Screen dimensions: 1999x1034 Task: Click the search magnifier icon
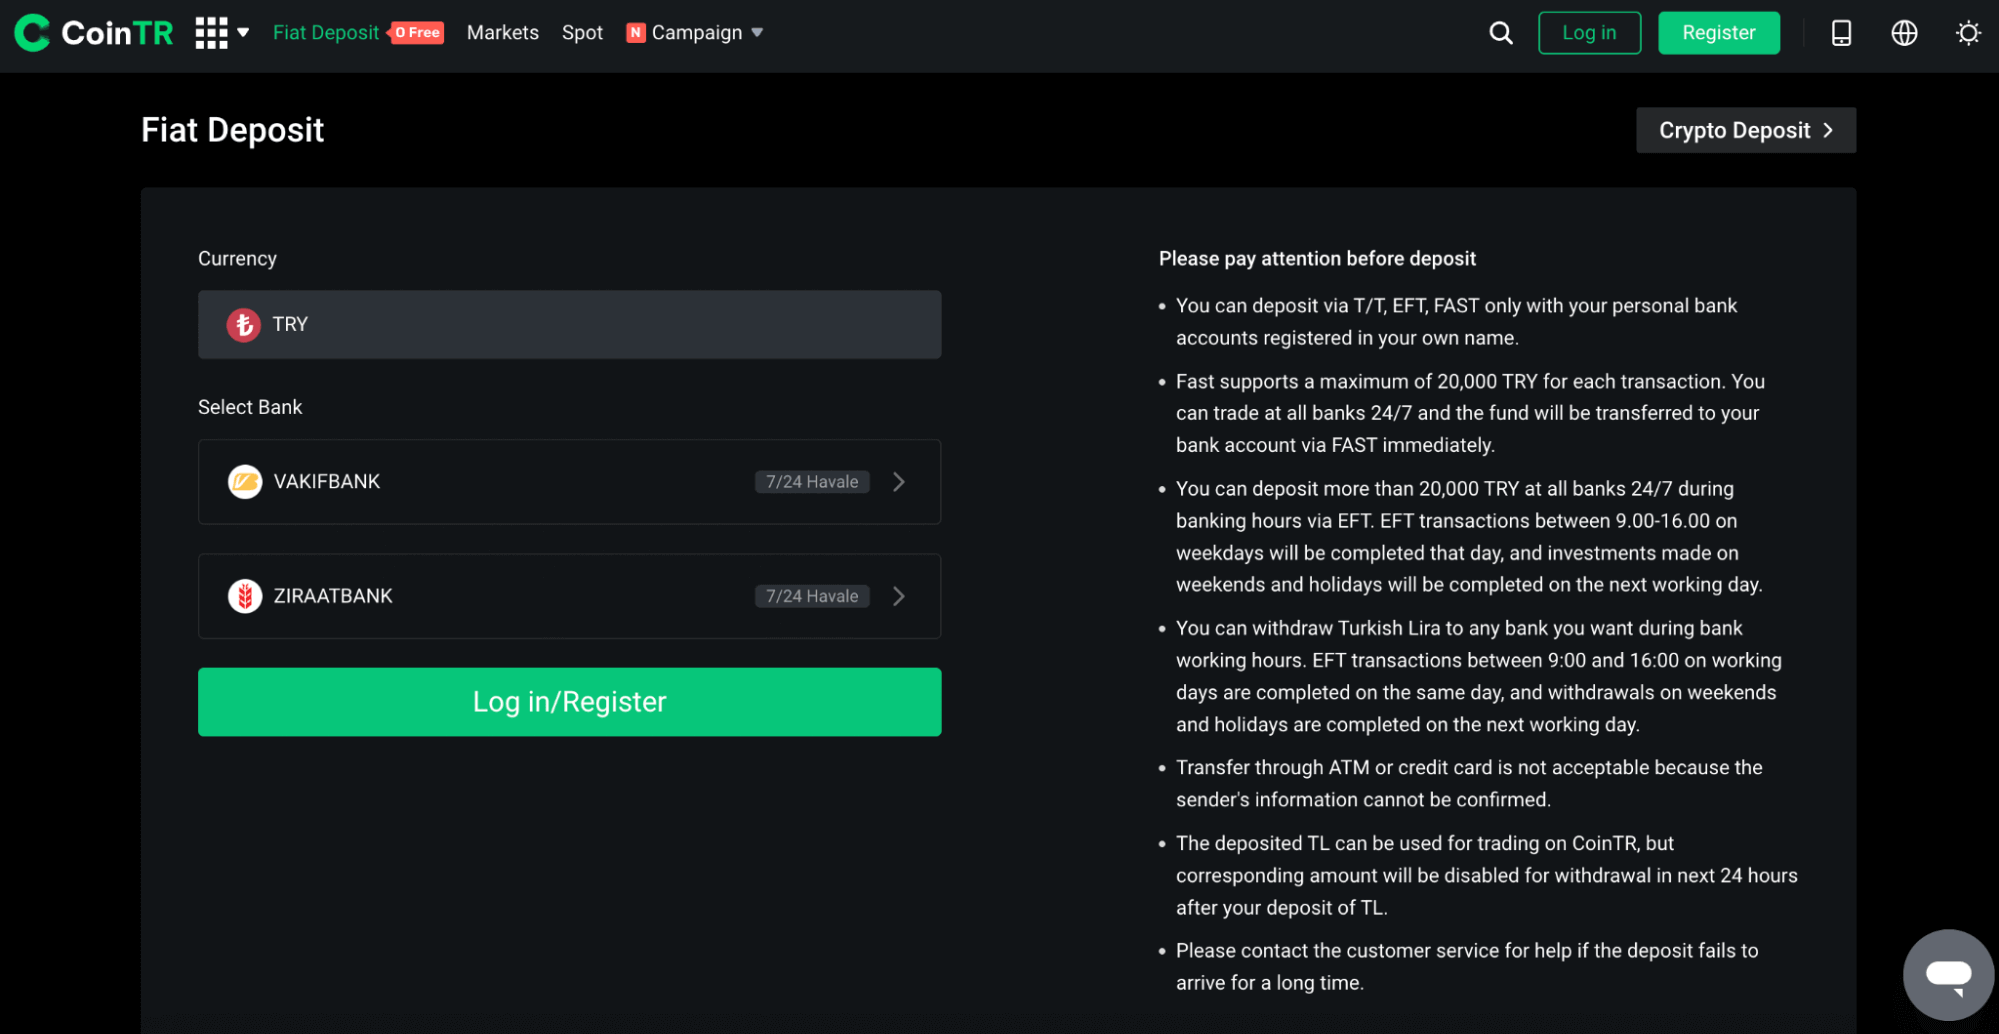(x=1500, y=33)
